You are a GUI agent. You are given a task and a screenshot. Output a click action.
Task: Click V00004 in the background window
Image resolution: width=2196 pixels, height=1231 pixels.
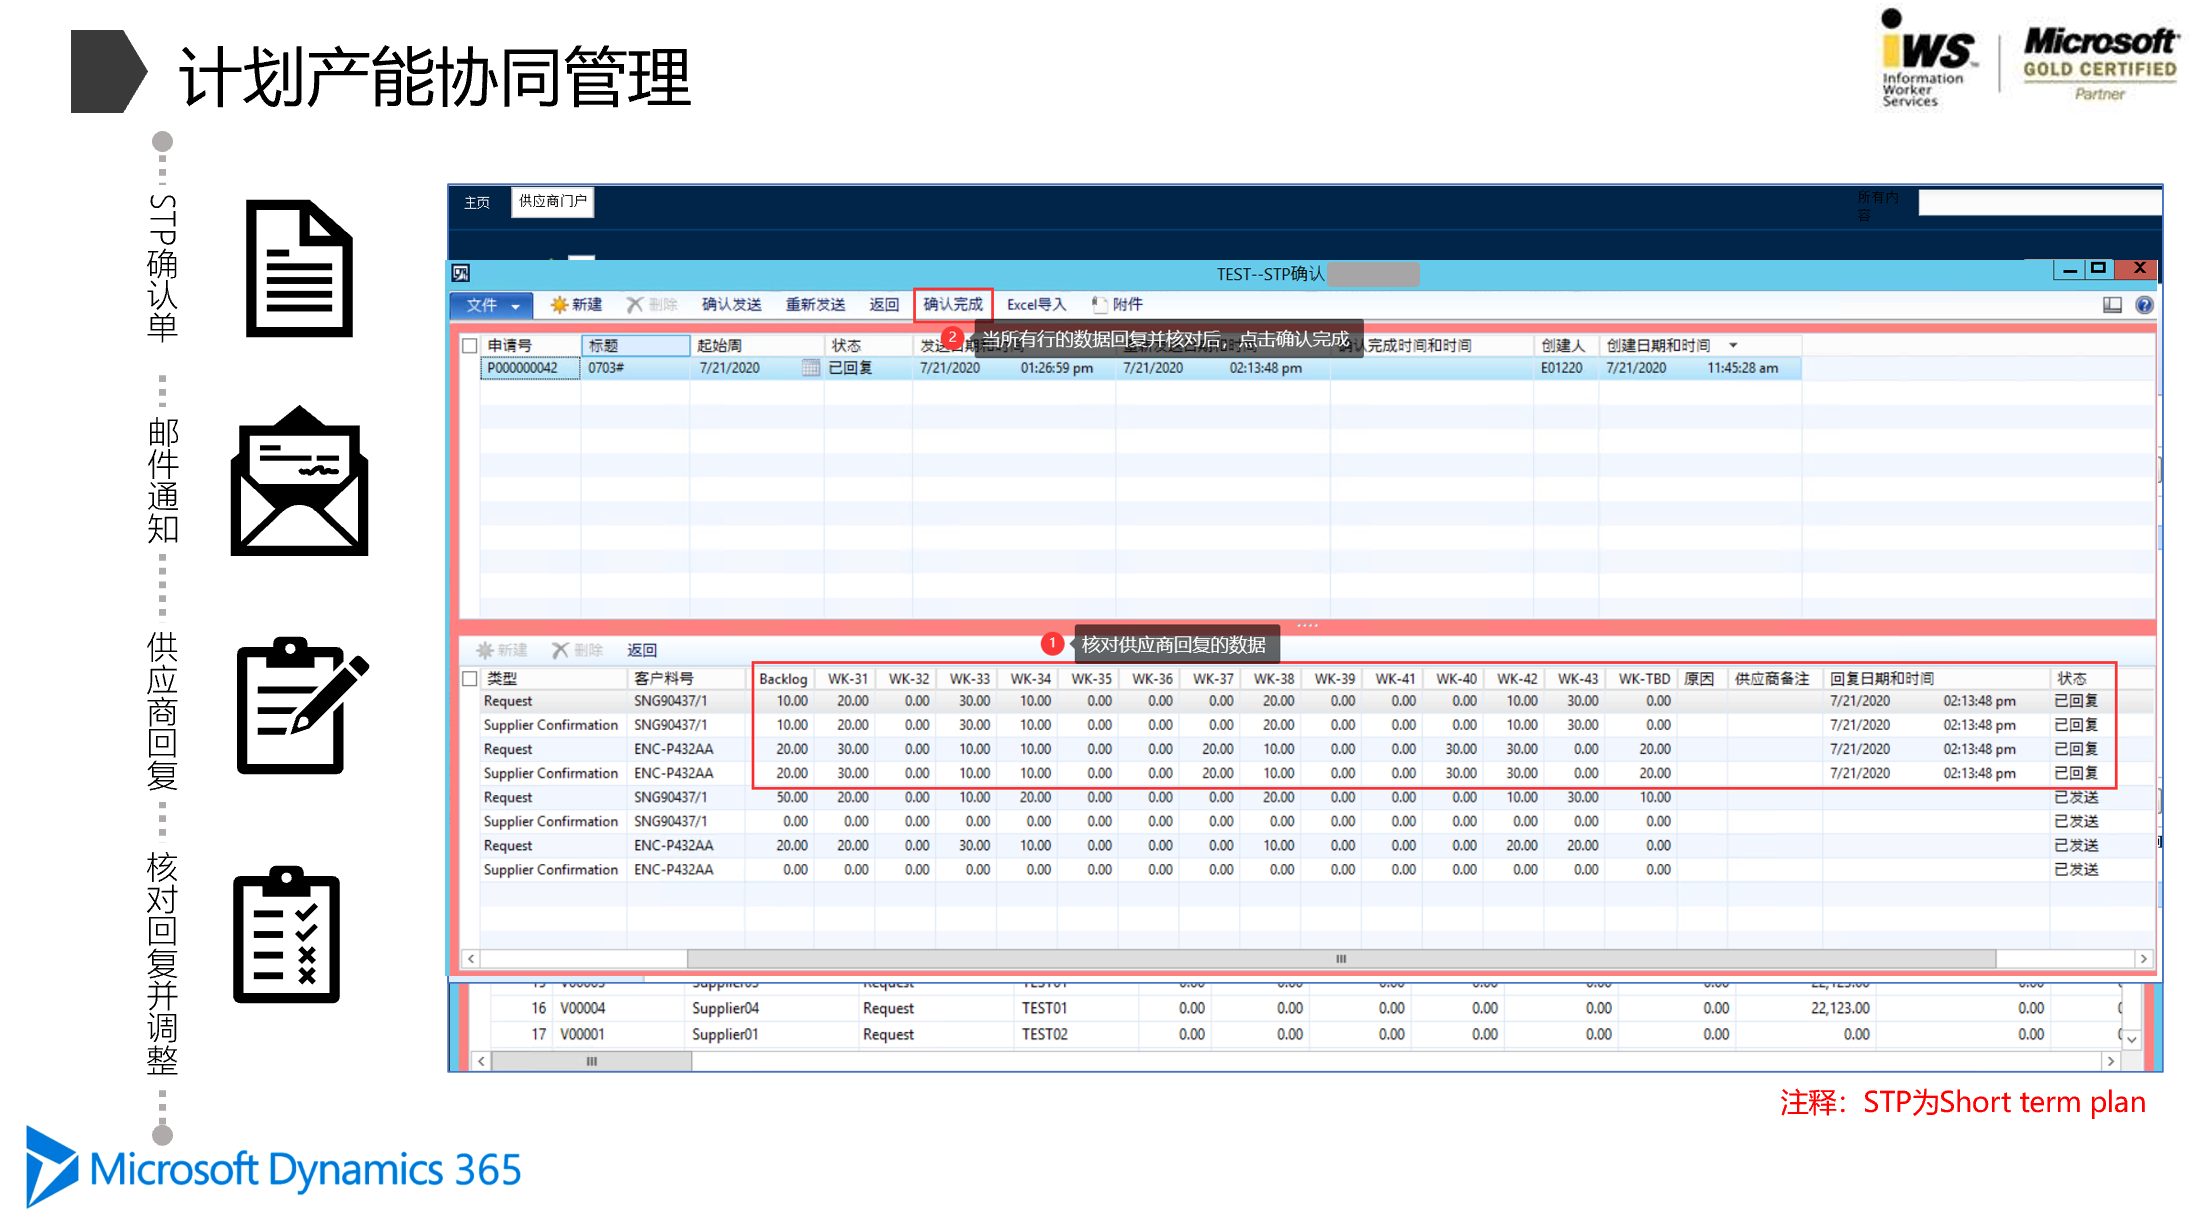(x=583, y=1009)
